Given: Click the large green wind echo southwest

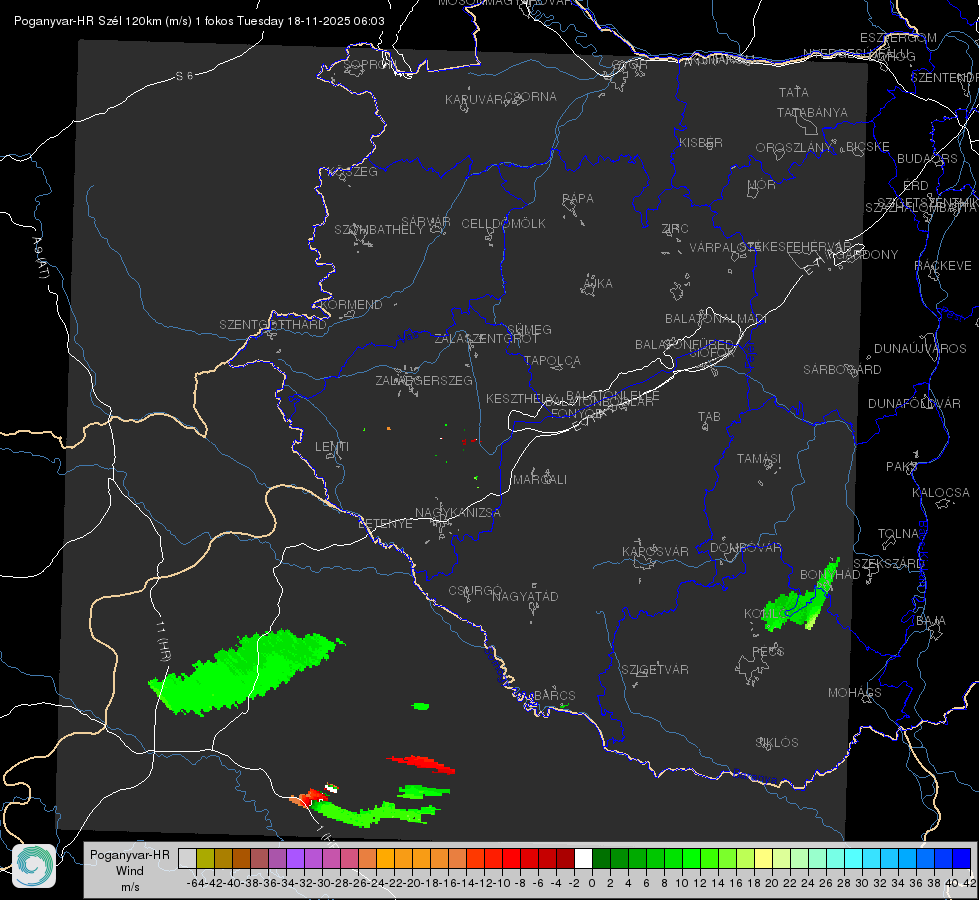Looking at the screenshot, I should (247, 670).
